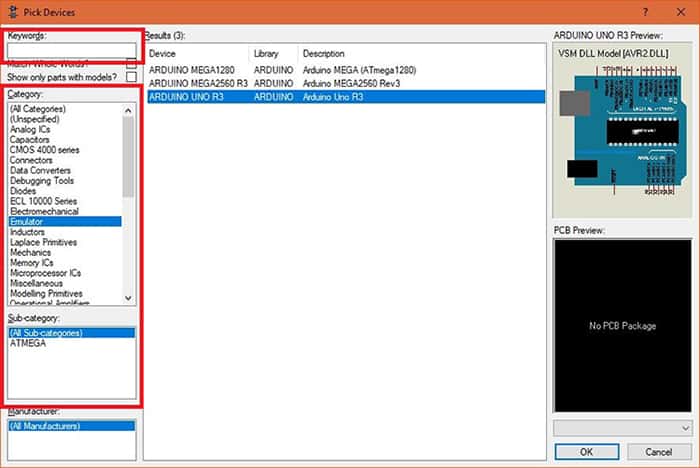This screenshot has height=468, width=700.
Task: Close the Pick Devices dialog
Action: (681, 12)
